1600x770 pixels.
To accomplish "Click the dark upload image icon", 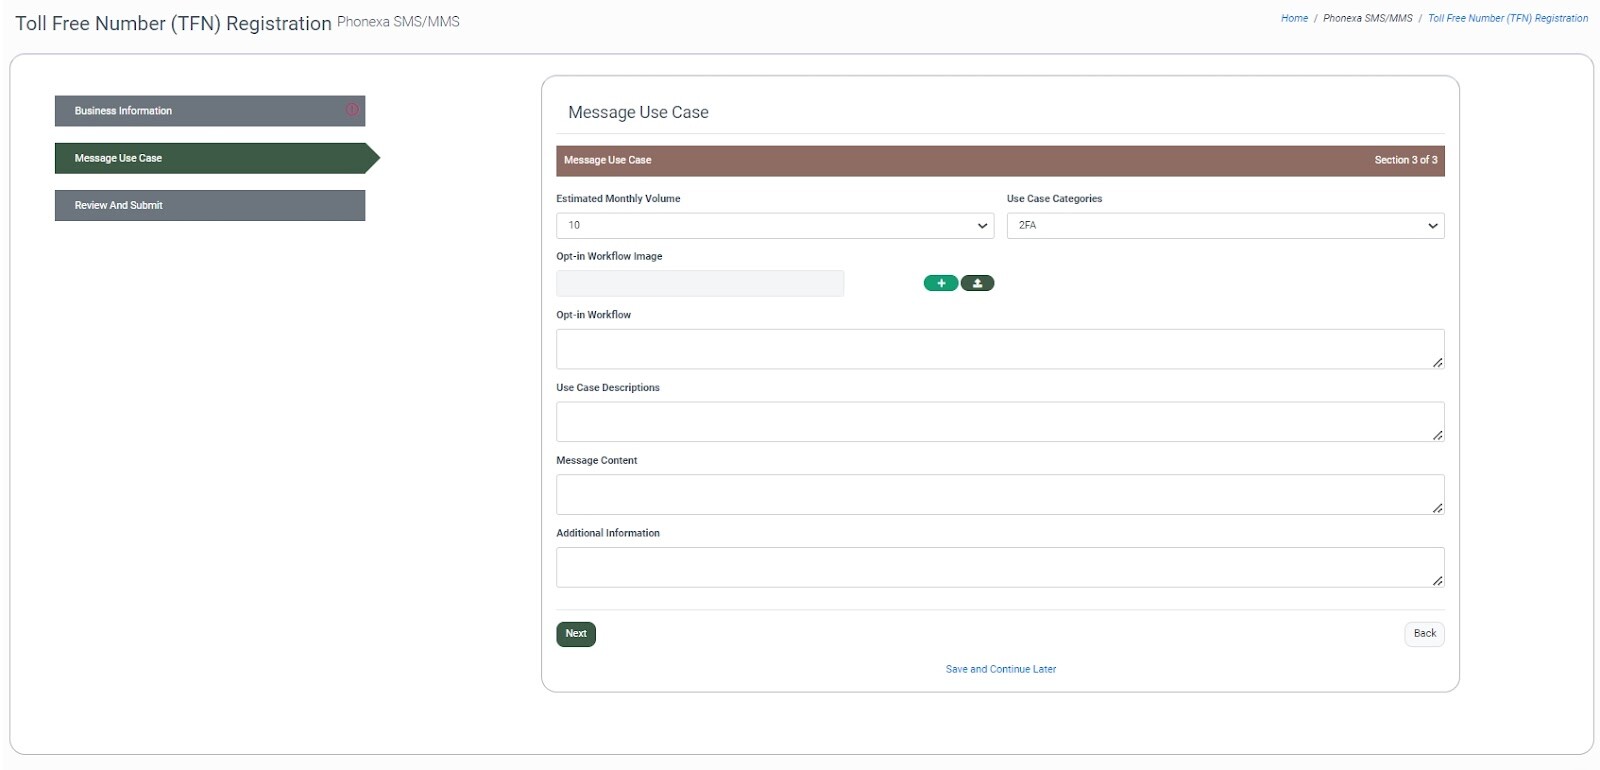I will pos(977,283).
